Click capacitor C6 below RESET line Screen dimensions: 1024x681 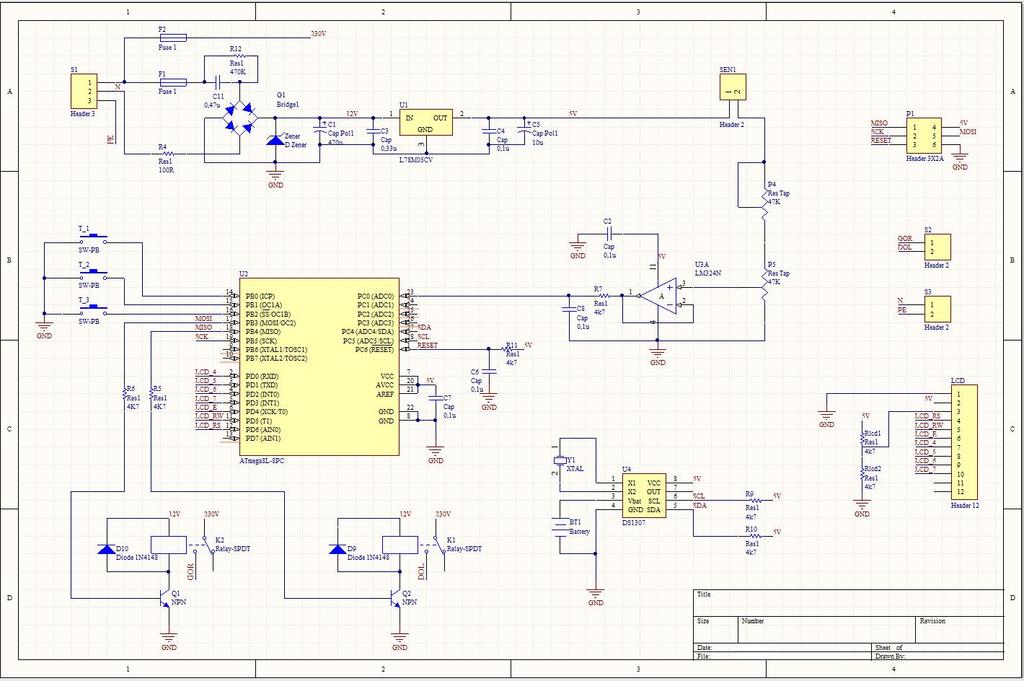[x=489, y=372]
